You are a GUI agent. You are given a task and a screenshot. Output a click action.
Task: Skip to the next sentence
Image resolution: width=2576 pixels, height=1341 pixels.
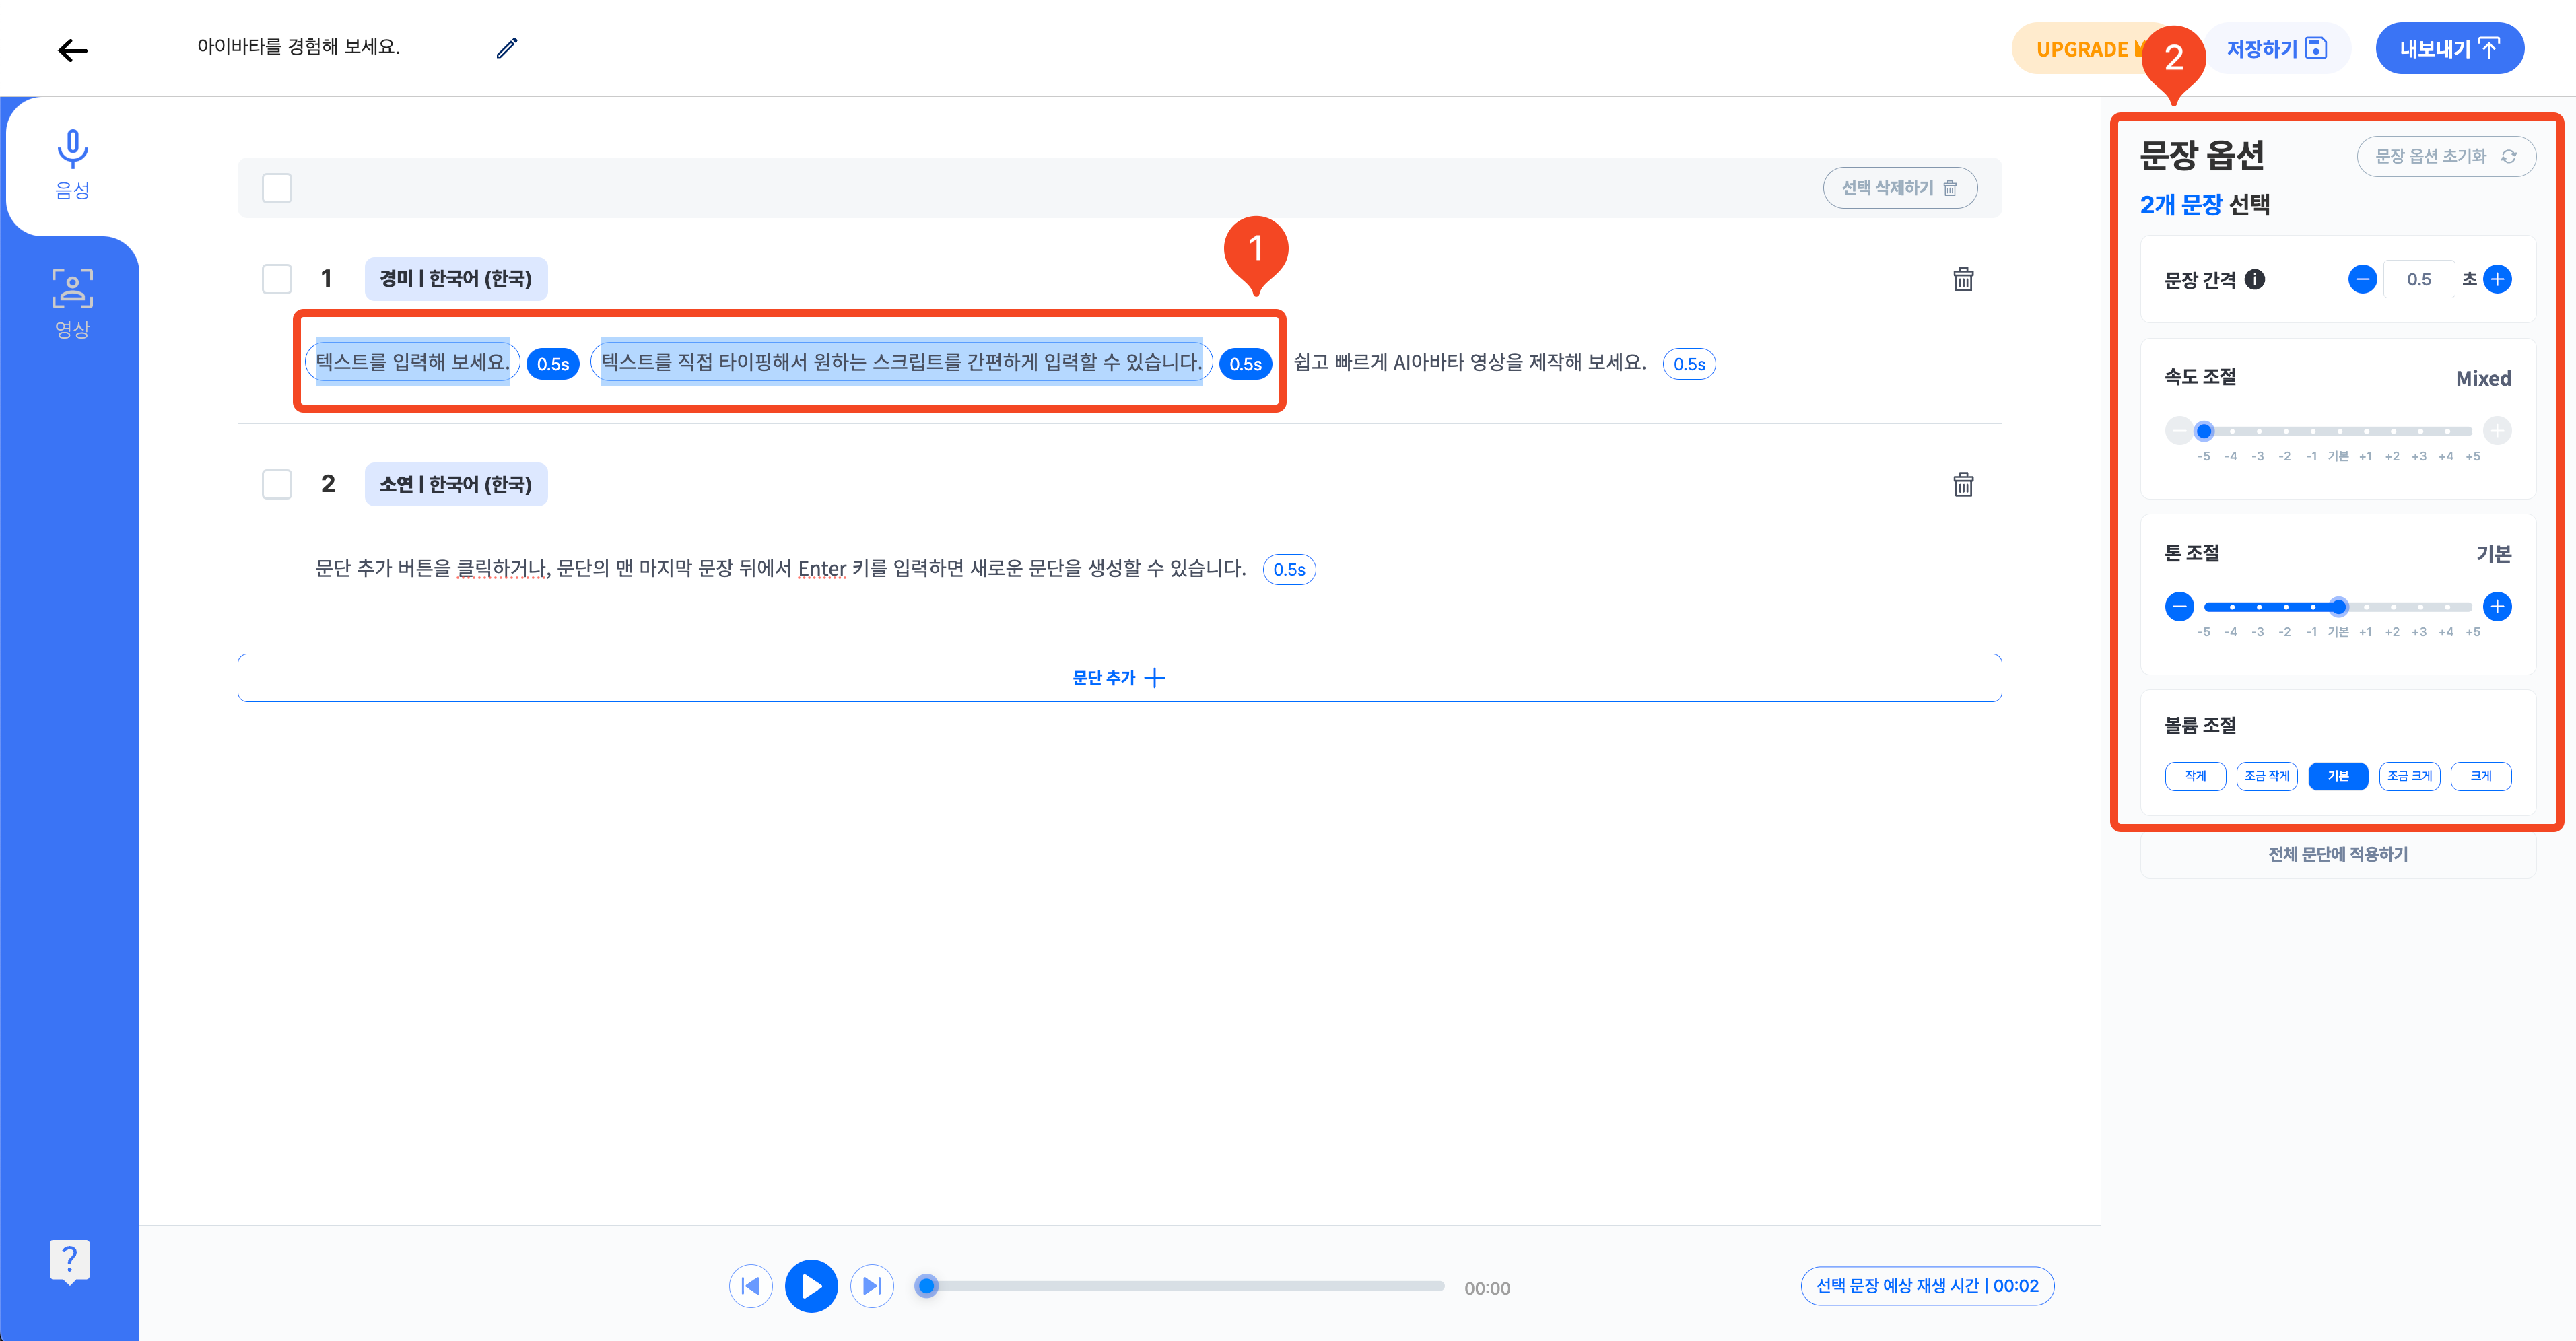872,1286
